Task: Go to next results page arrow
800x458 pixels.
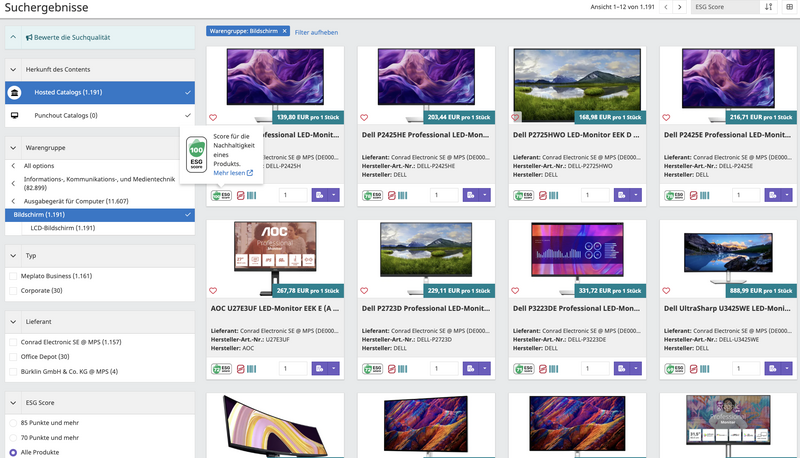Action: (x=679, y=7)
